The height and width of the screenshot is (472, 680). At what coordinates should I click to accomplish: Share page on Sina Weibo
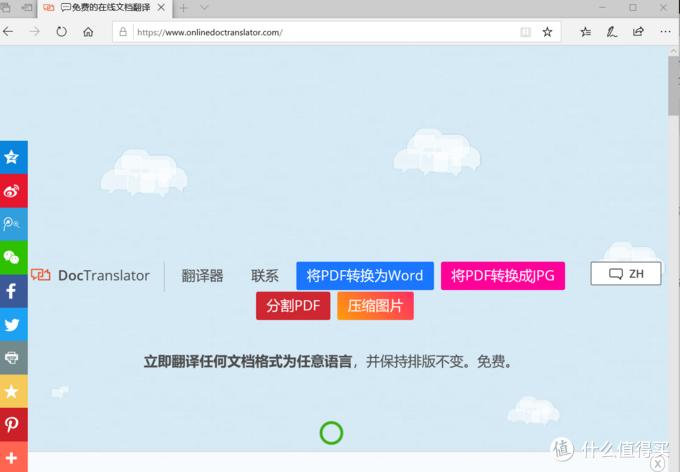(13, 191)
